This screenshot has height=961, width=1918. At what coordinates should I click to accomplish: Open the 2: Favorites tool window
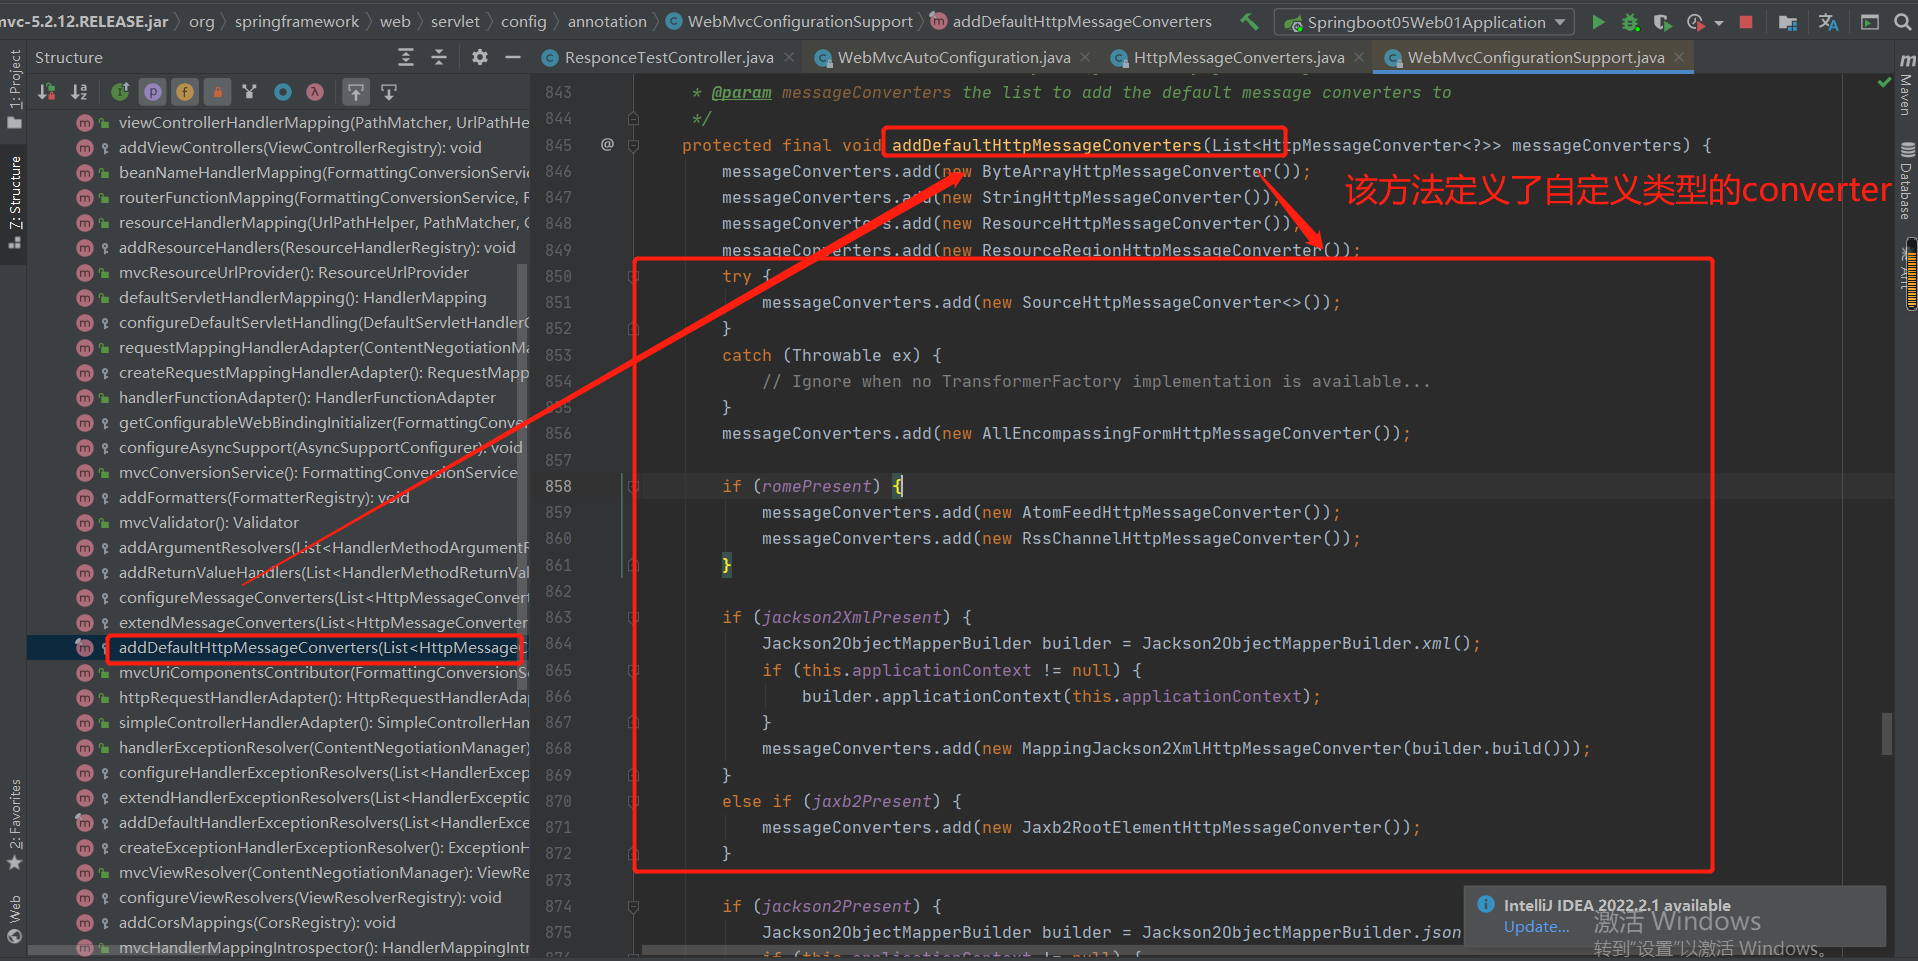pyautogui.click(x=14, y=824)
